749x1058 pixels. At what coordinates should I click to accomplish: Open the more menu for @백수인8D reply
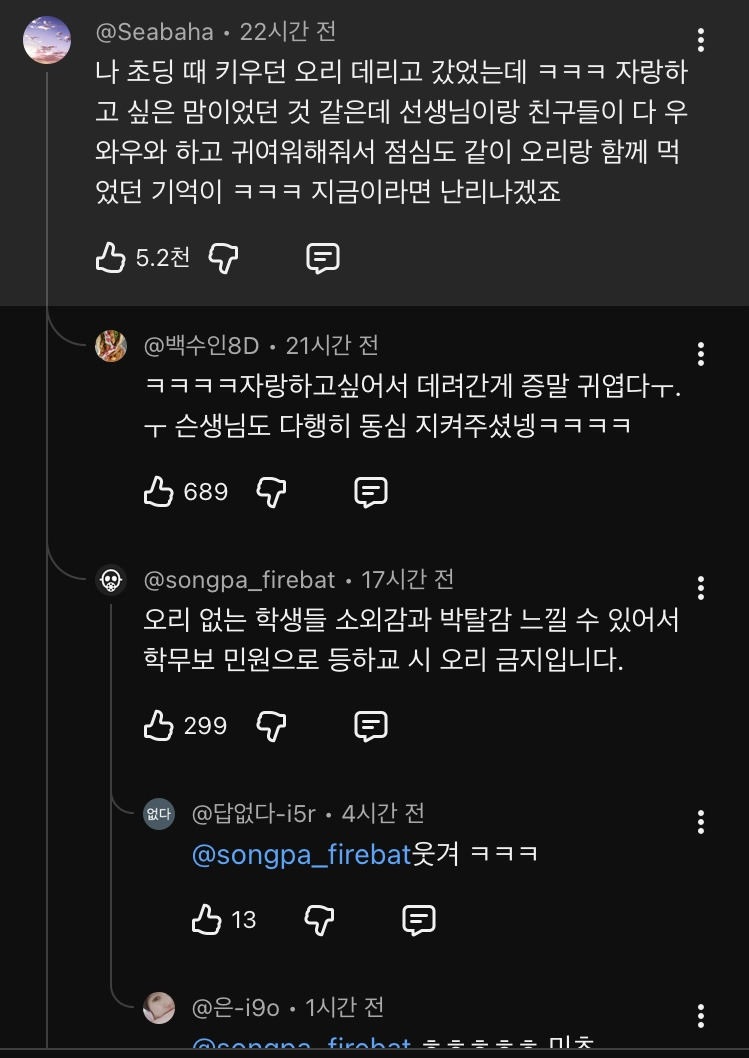(701, 354)
